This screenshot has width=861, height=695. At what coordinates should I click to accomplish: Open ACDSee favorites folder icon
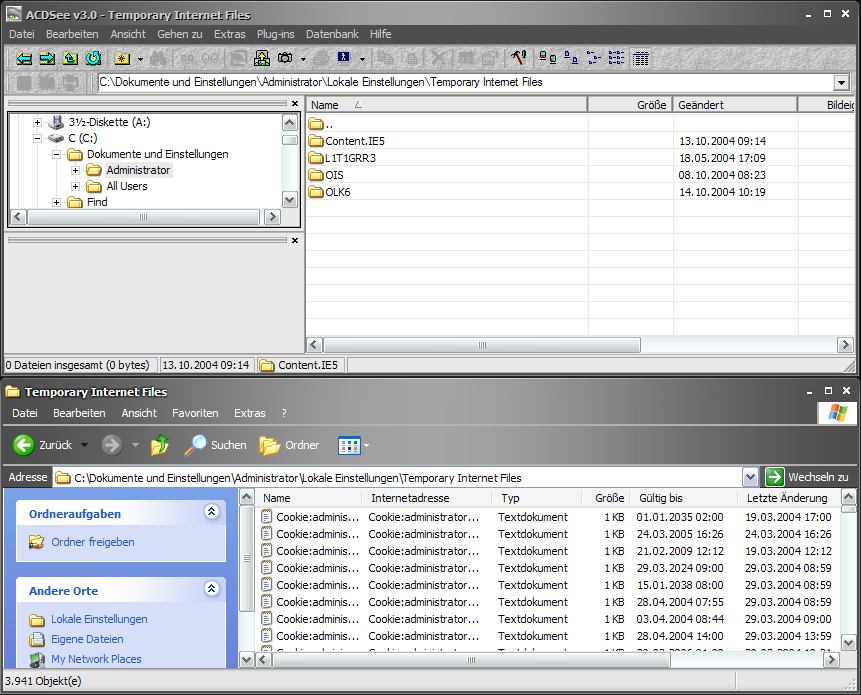pos(122,58)
